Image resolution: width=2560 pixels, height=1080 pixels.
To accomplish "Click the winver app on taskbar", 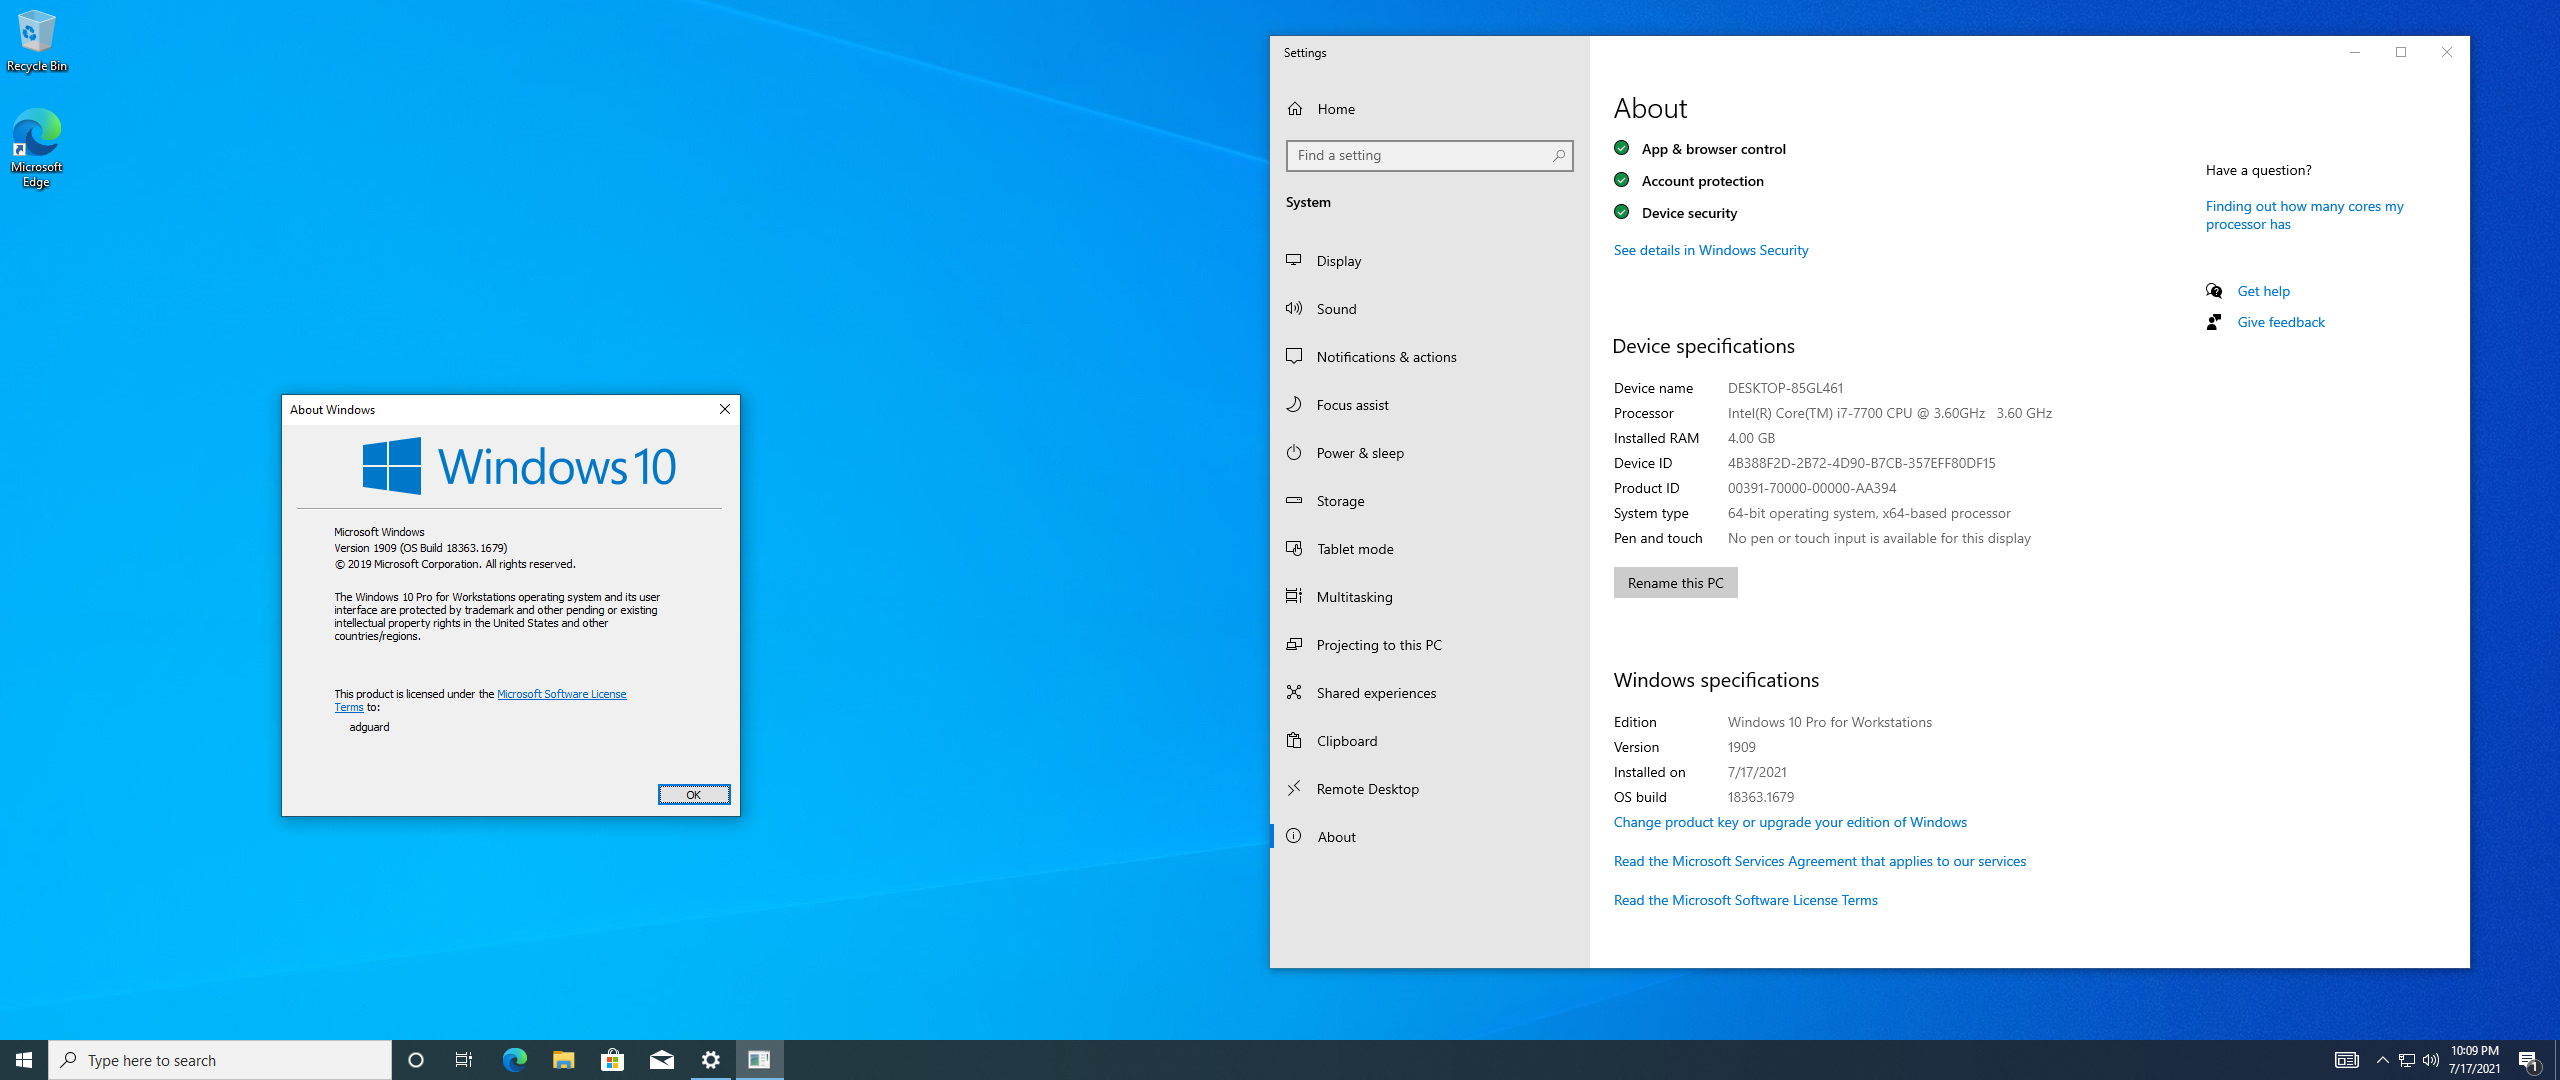I will tap(759, 1060).
